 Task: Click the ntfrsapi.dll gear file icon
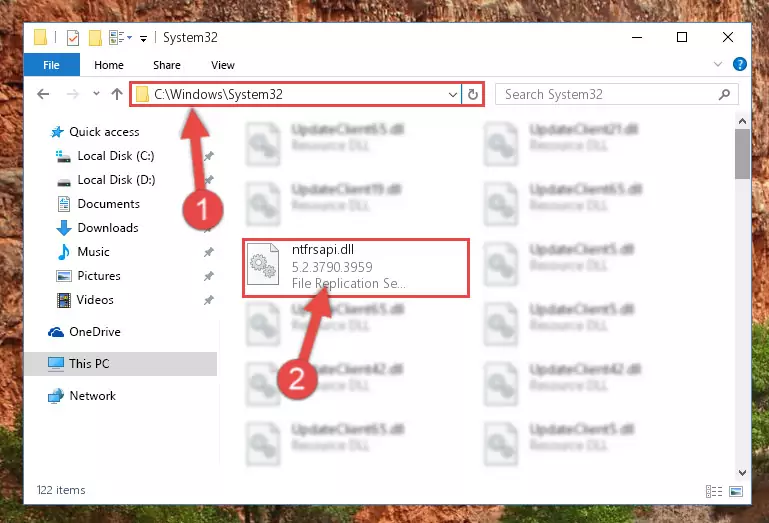click(263, 264)
